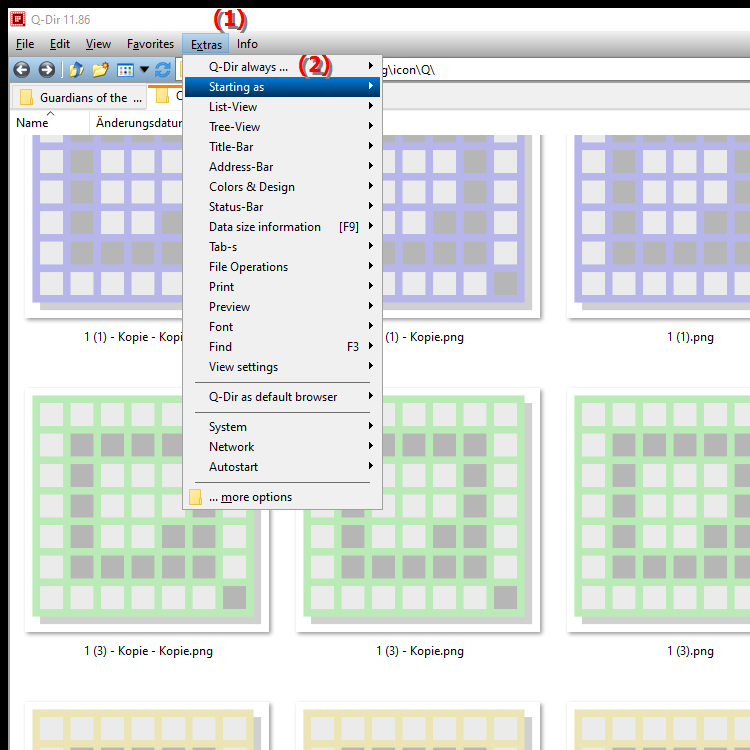Click the Back navigation arrow icon
The height and width of the screenshot is (750, 750).
22,70
